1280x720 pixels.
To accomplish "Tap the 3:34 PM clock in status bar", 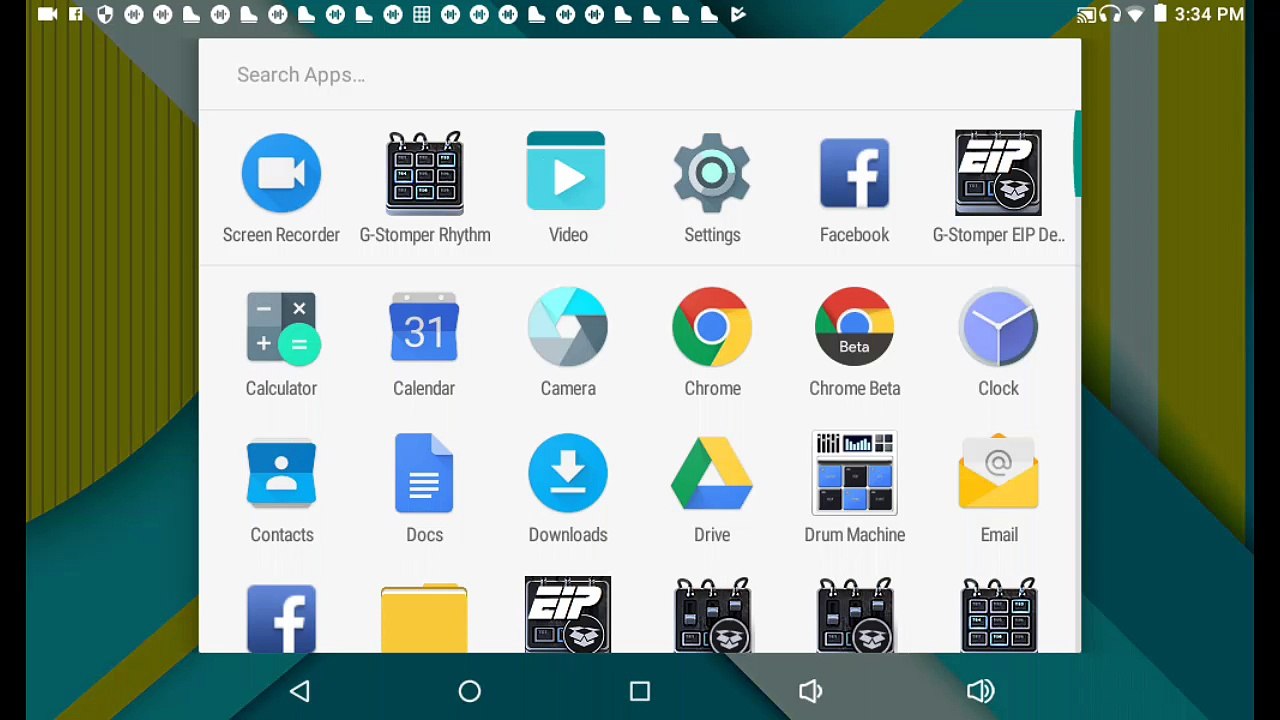I will point(1209,14).
